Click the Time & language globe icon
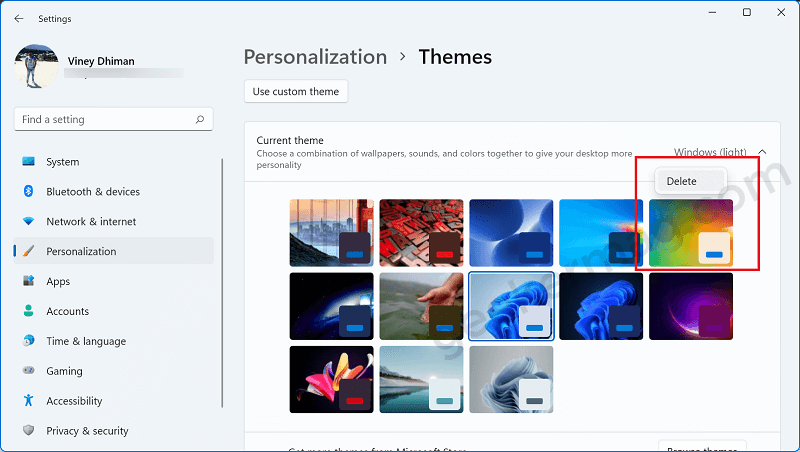 point(29,341)
